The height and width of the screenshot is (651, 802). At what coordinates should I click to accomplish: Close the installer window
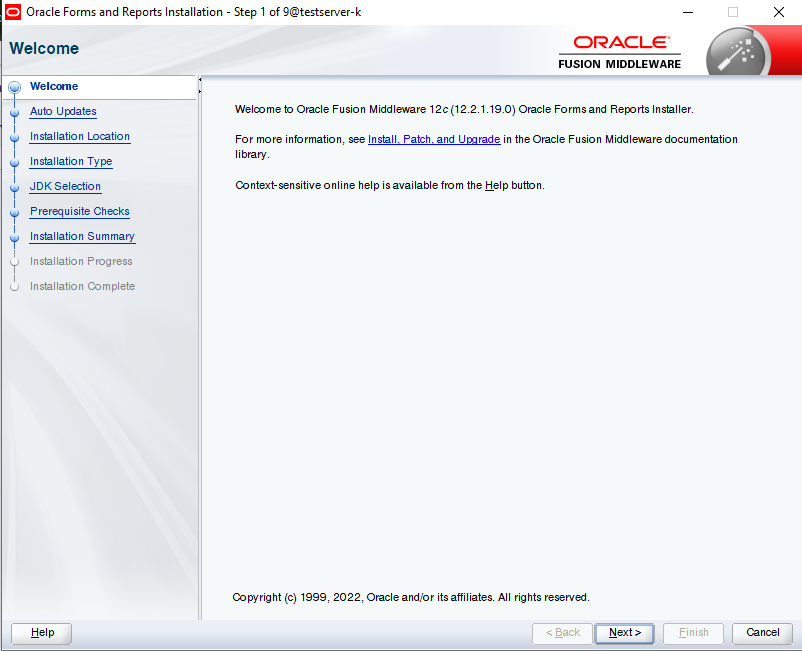click(778, 12)
